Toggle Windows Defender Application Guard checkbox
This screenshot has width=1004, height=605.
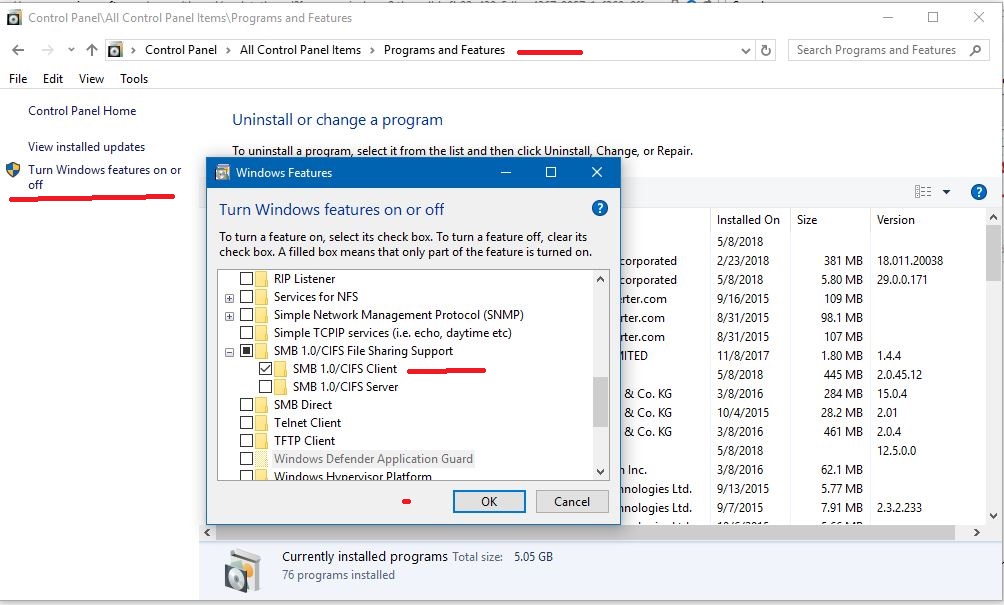[x=247, y=458]
